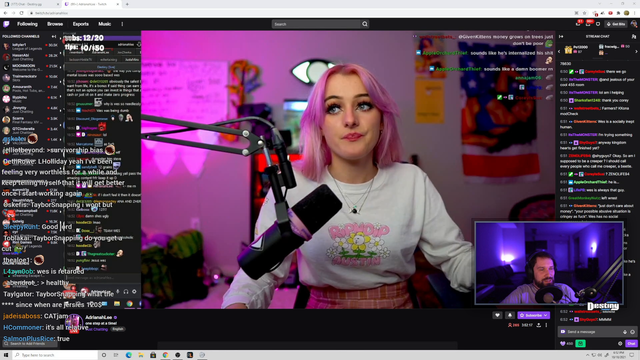Click the Send a message chat field
This screenshot has width=640, height=360.
click(x=593, y=332)
